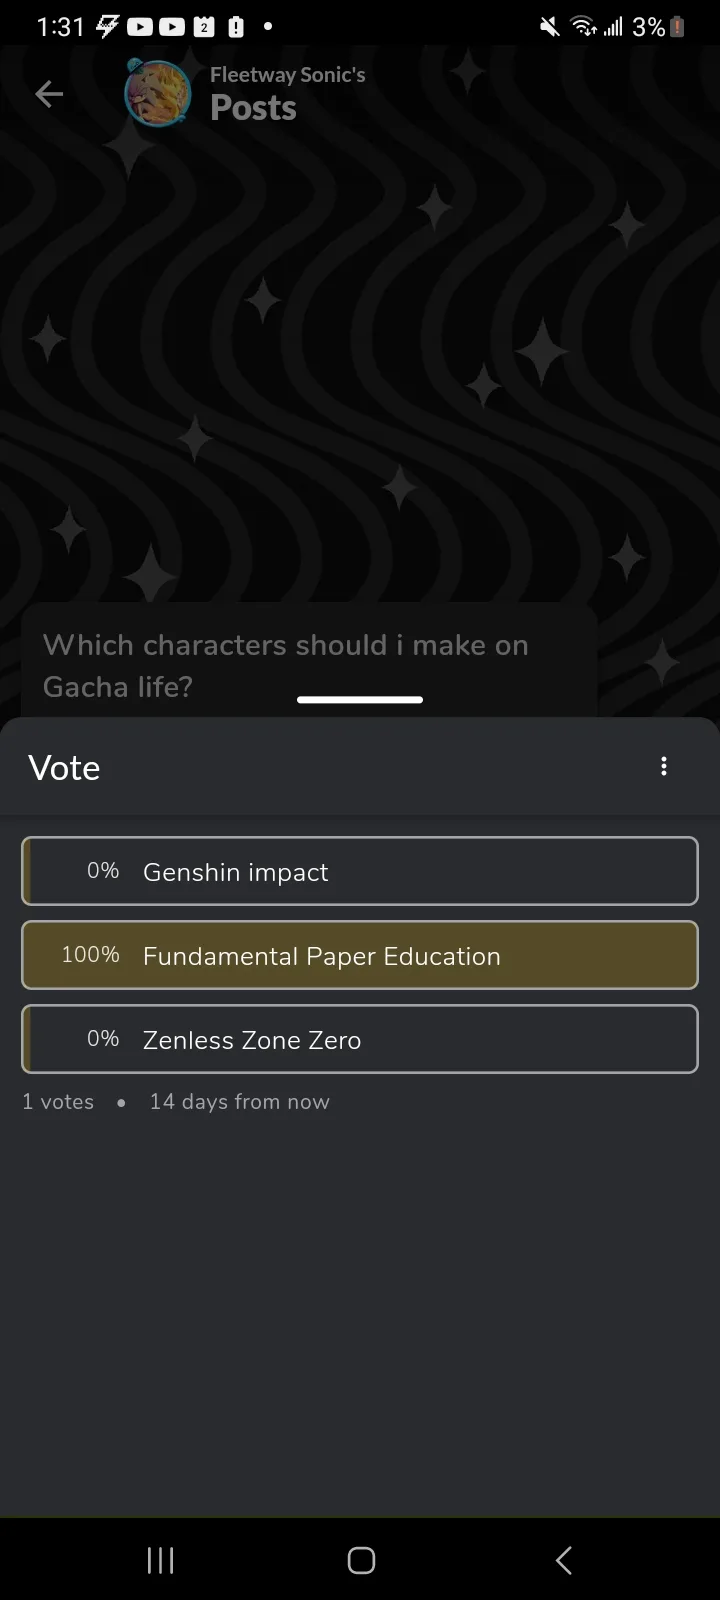Tap the muted sound icon in status bar

(x=550, y=27)
